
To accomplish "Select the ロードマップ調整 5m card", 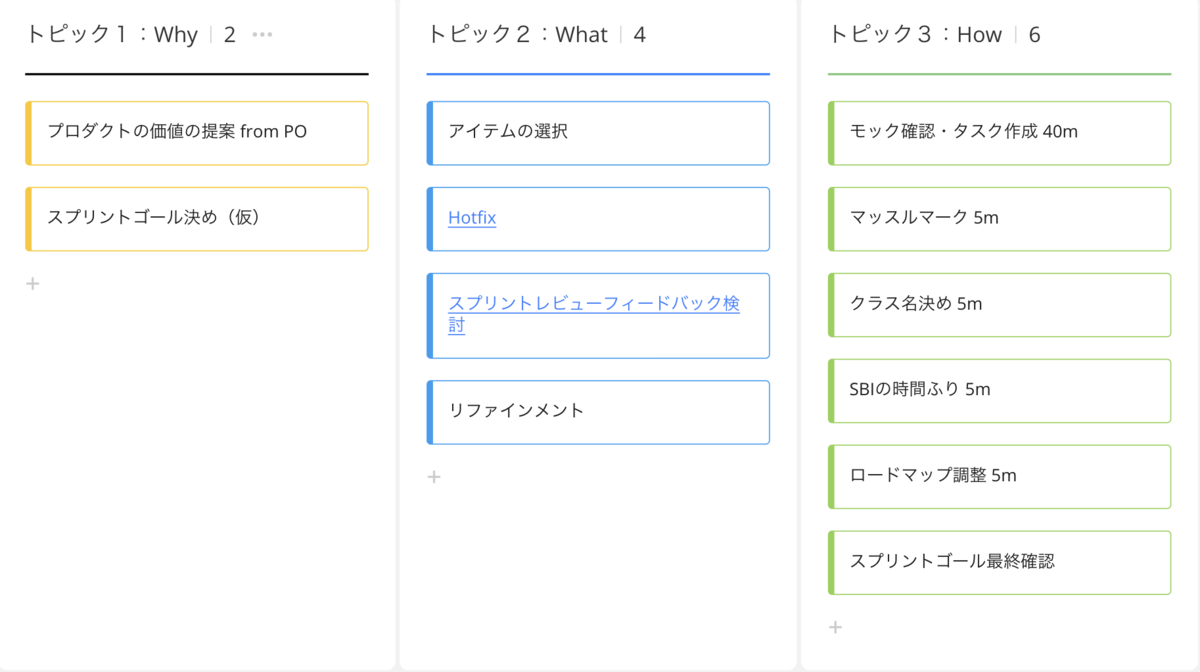I will (x=999, y=477).
